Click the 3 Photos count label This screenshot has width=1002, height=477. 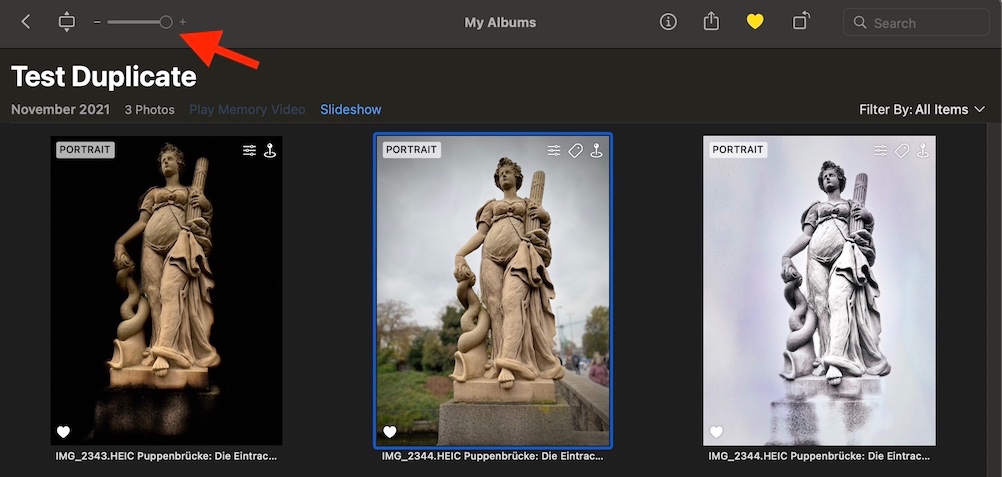pos(150,109)
